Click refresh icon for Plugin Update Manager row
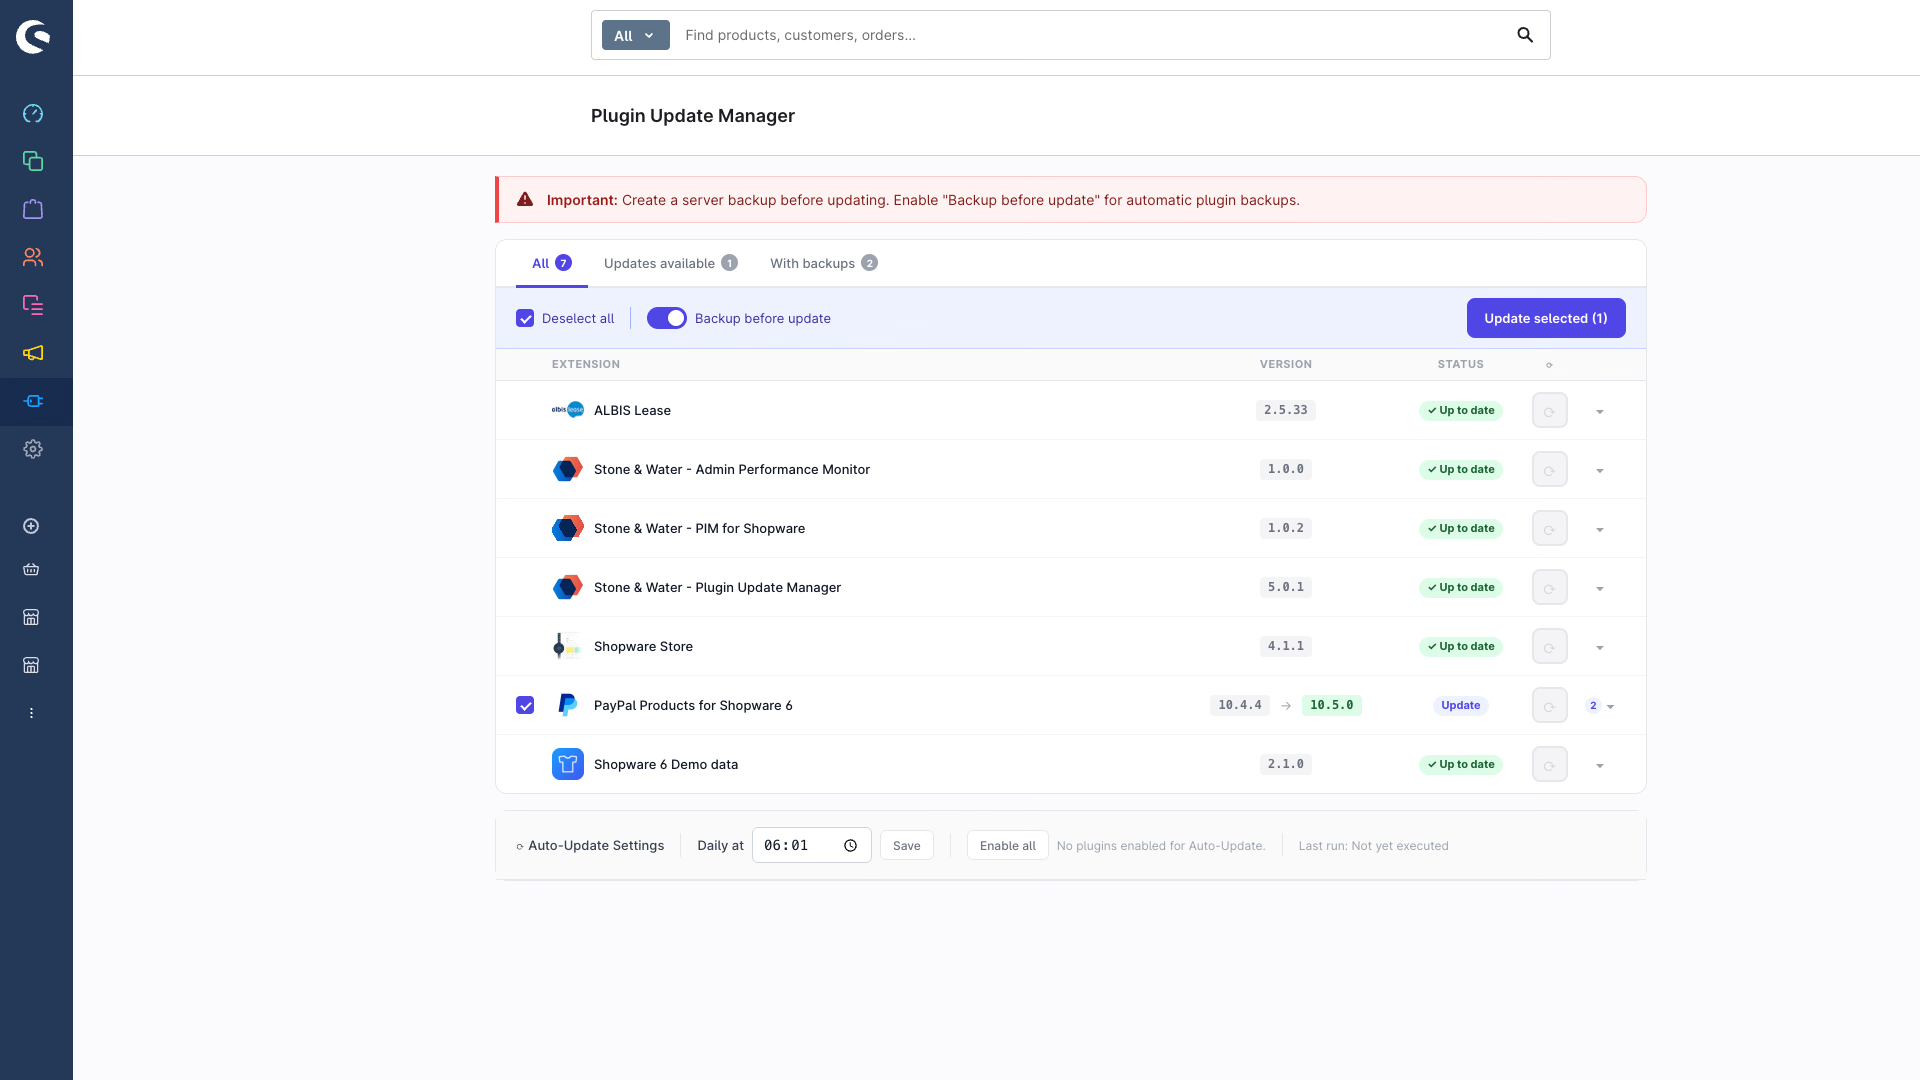 1549,588
